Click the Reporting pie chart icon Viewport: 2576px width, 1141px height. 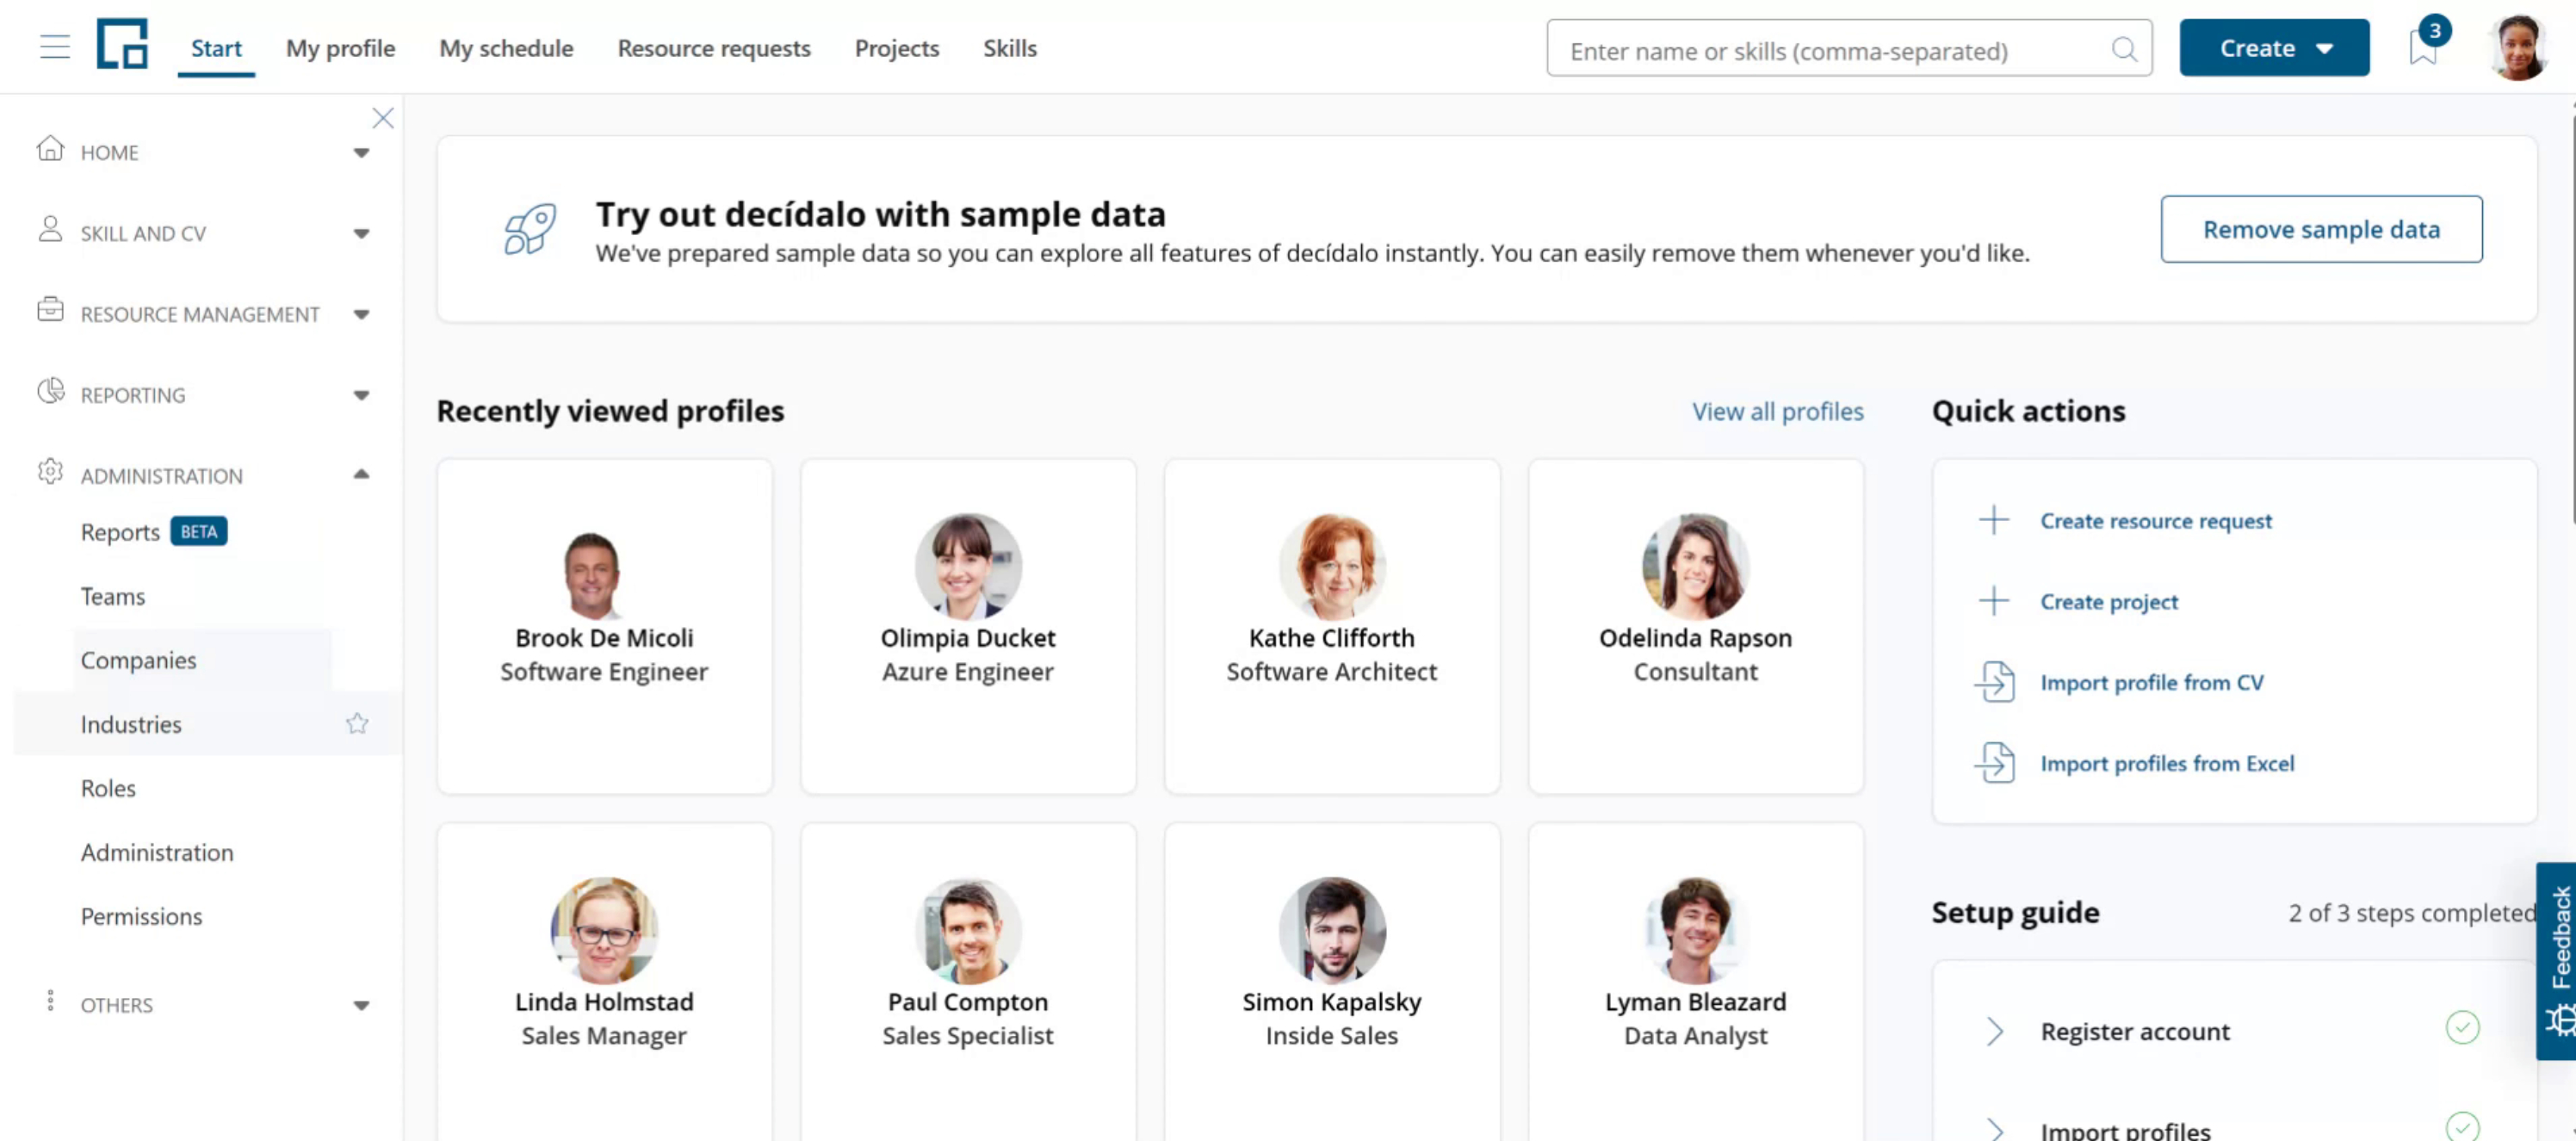[50, 391]
